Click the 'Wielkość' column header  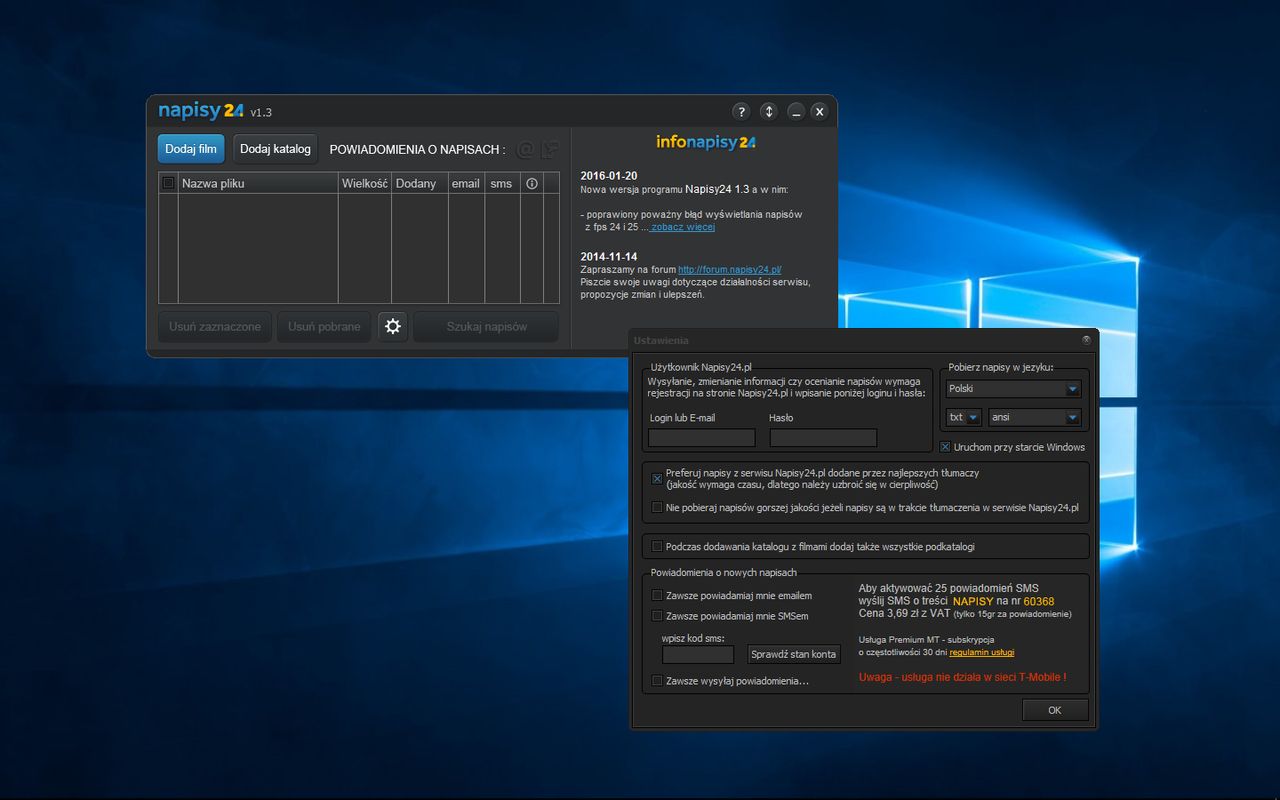tap(364, 183)
